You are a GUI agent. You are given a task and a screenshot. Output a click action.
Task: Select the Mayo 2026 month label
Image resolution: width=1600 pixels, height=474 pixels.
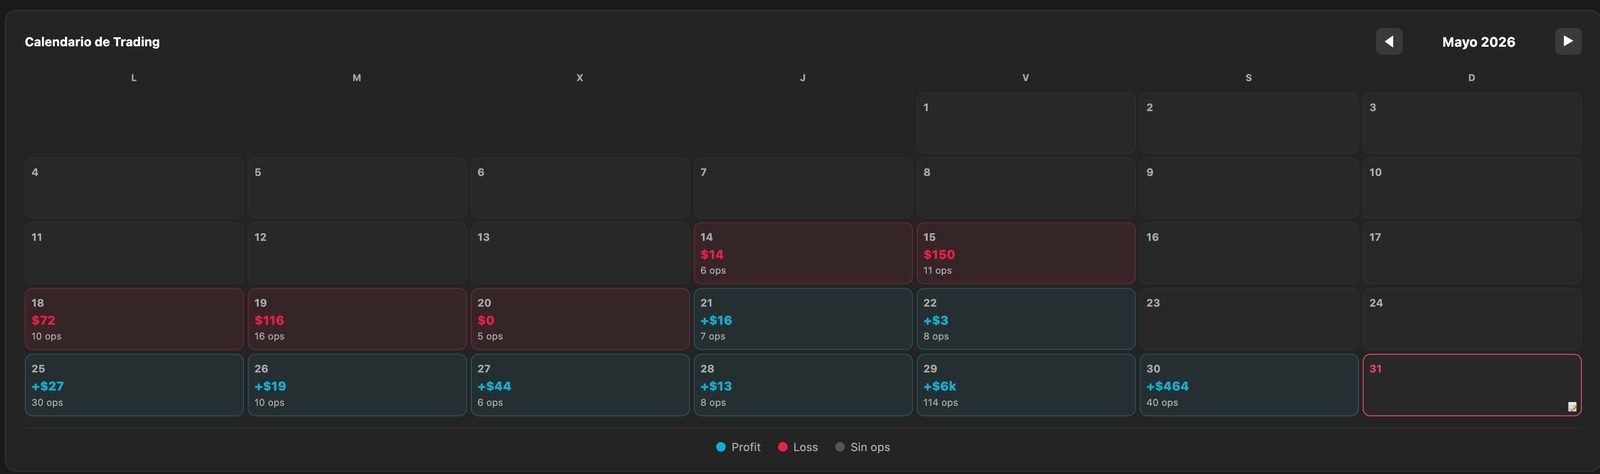click(1478, 42)
